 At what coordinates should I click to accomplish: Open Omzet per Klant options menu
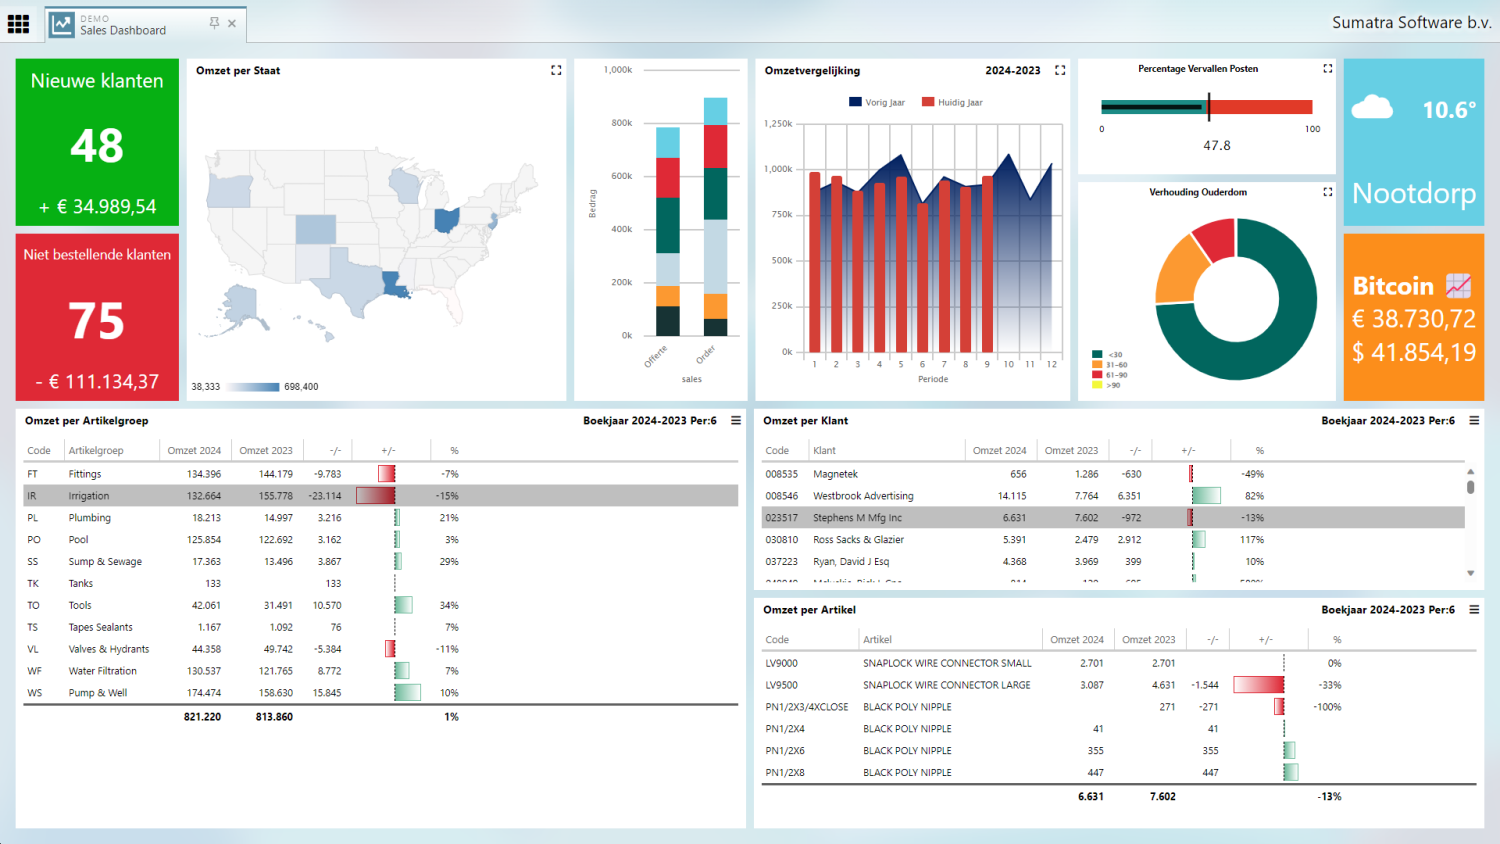(x=1473, y=421)
